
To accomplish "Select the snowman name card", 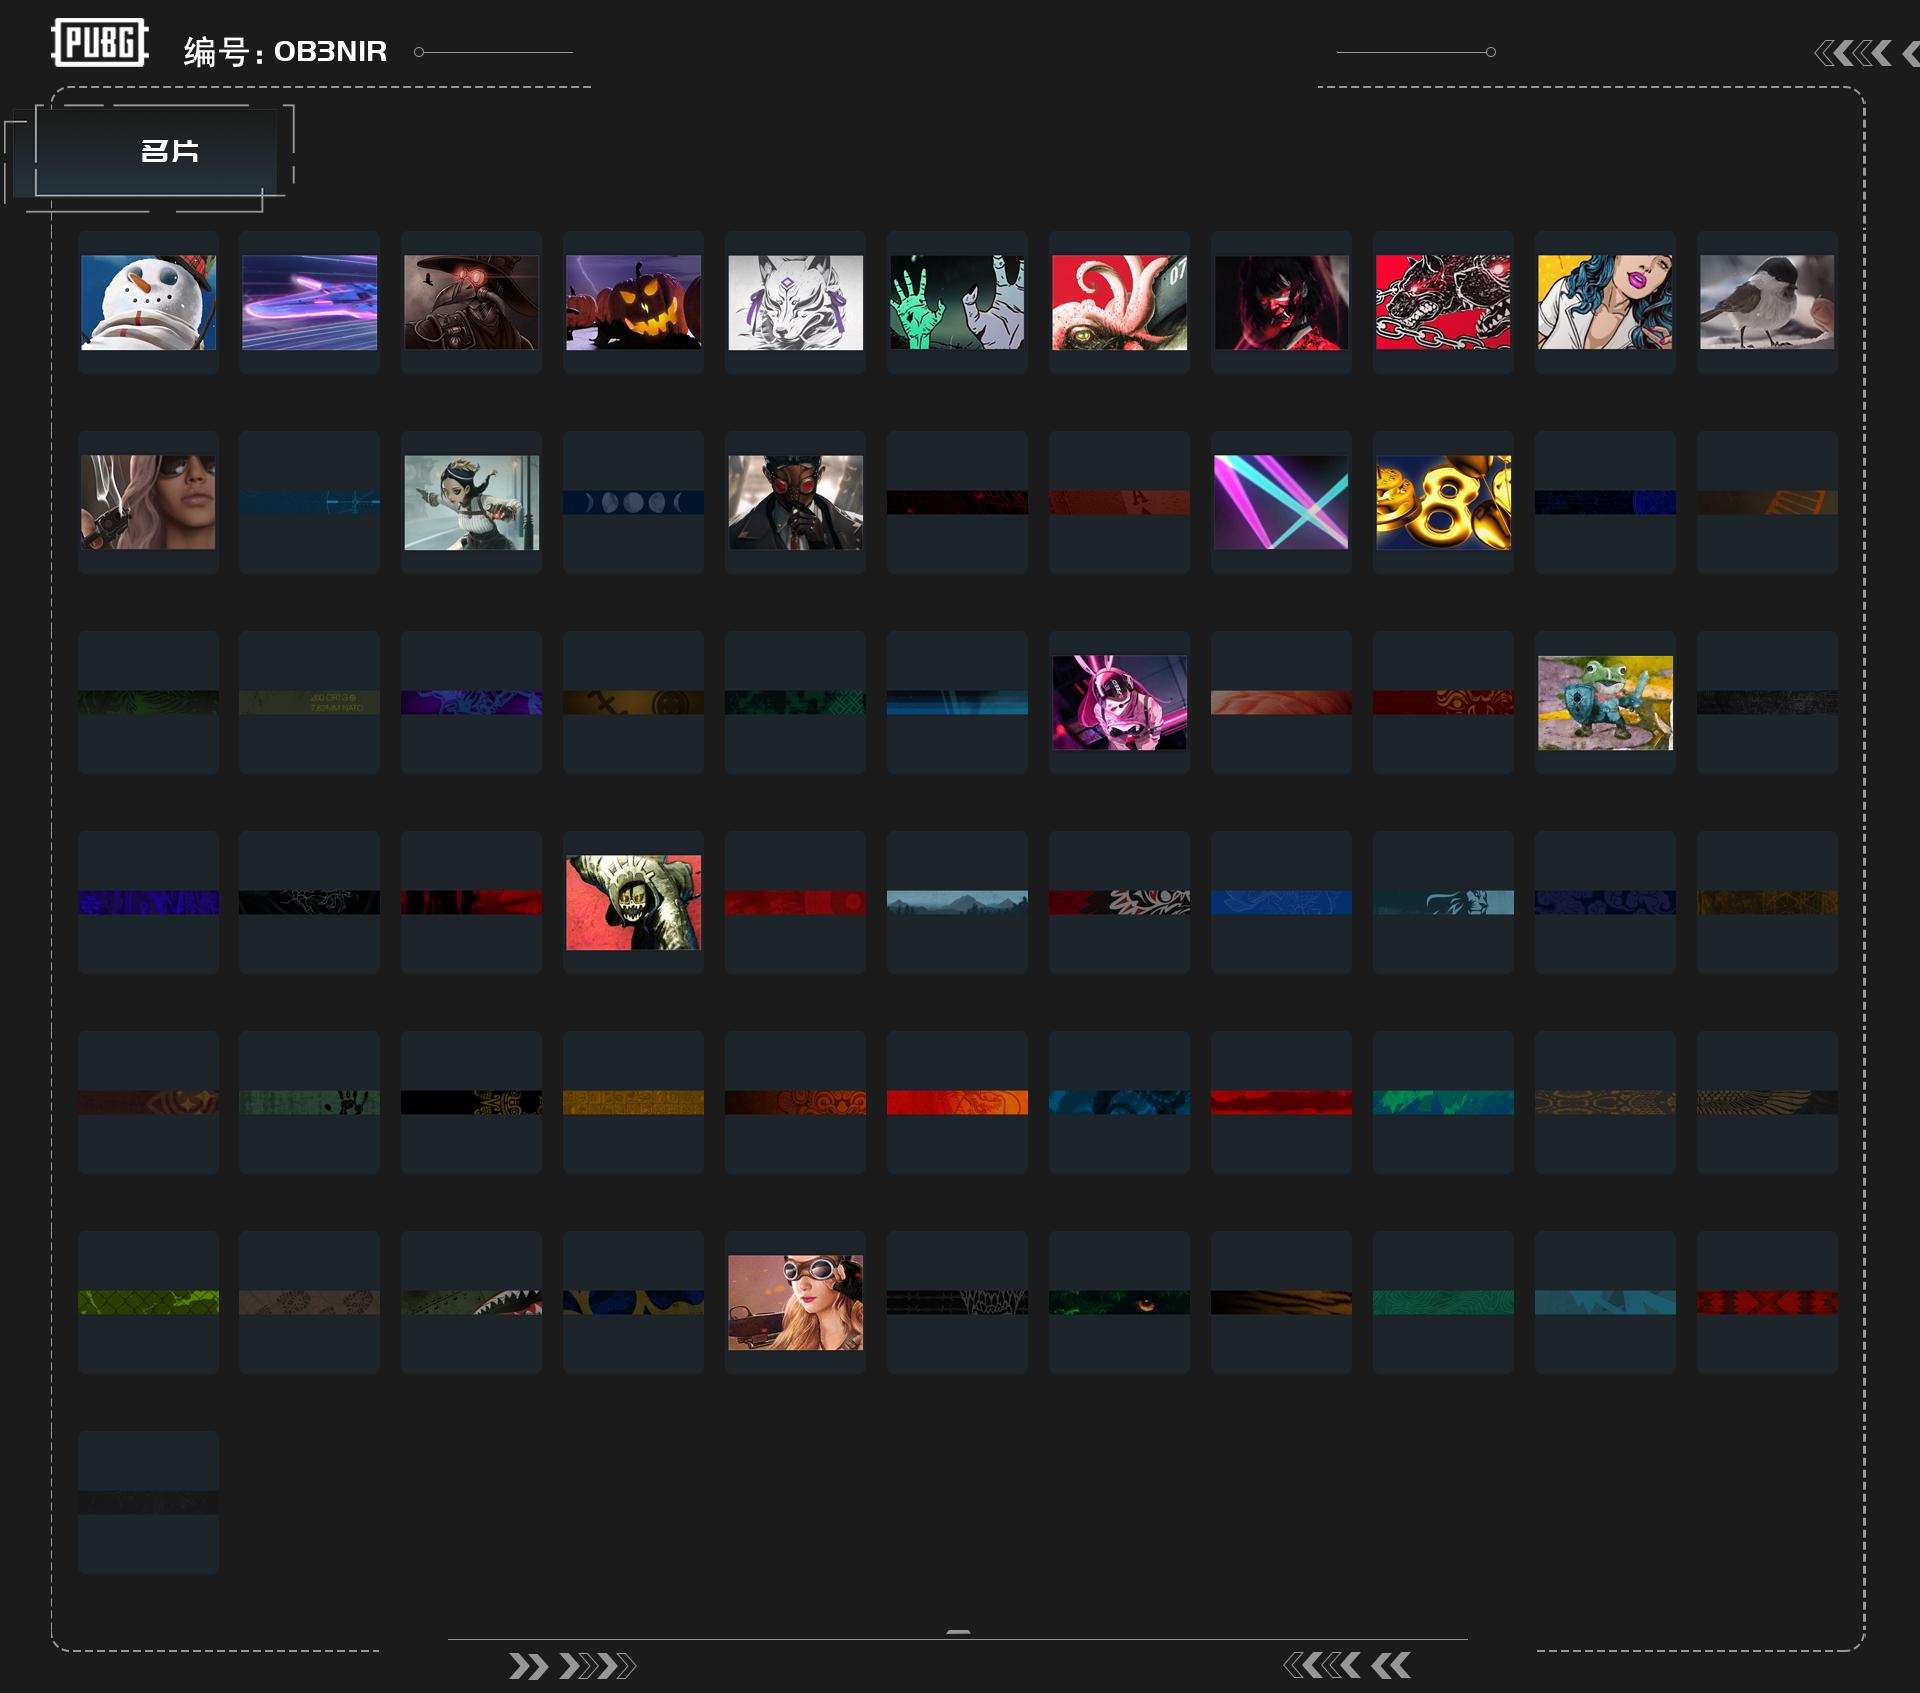I will click(148, 302).
